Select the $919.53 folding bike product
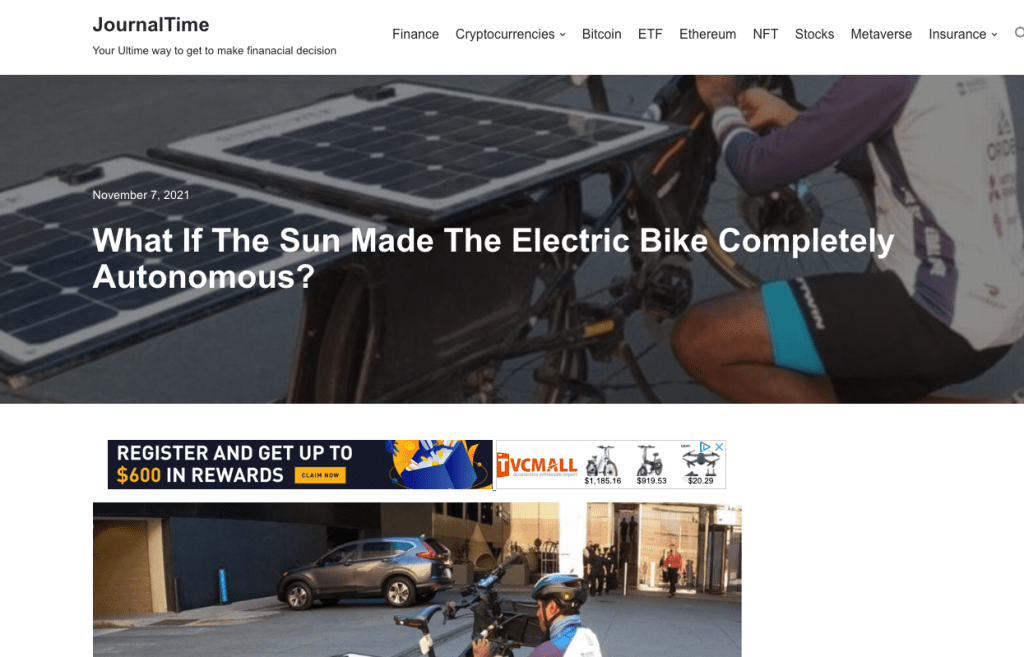Viewport: 1024px width, 657px height. tap(651, 465)
